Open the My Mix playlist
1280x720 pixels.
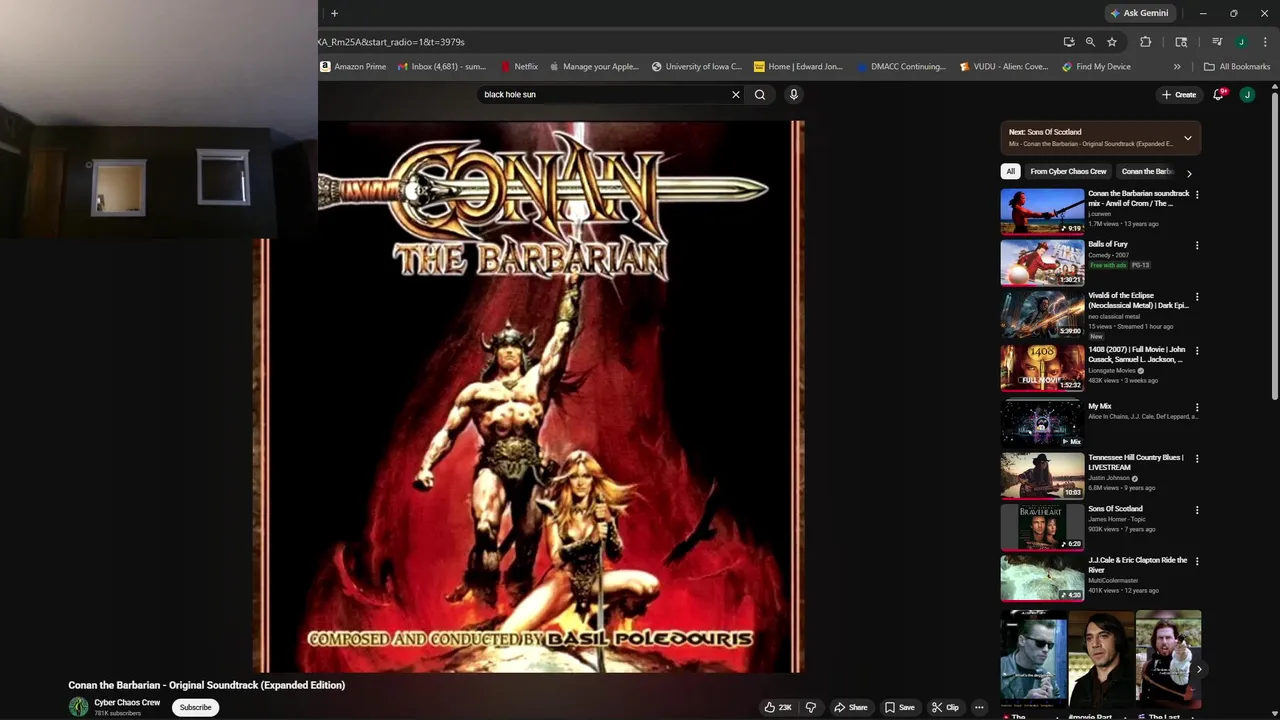pos(1042,423)
